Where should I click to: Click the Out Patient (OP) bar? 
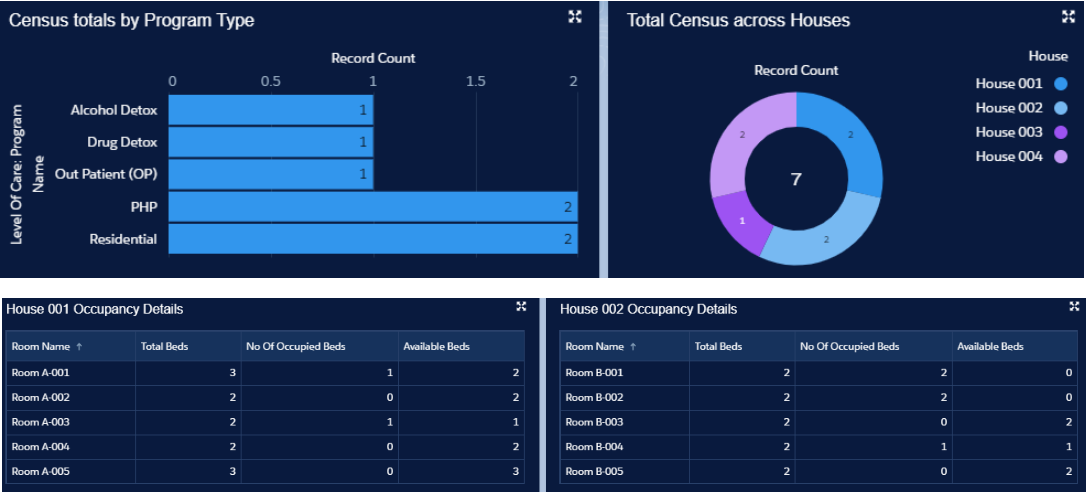[x=270, y=175]
